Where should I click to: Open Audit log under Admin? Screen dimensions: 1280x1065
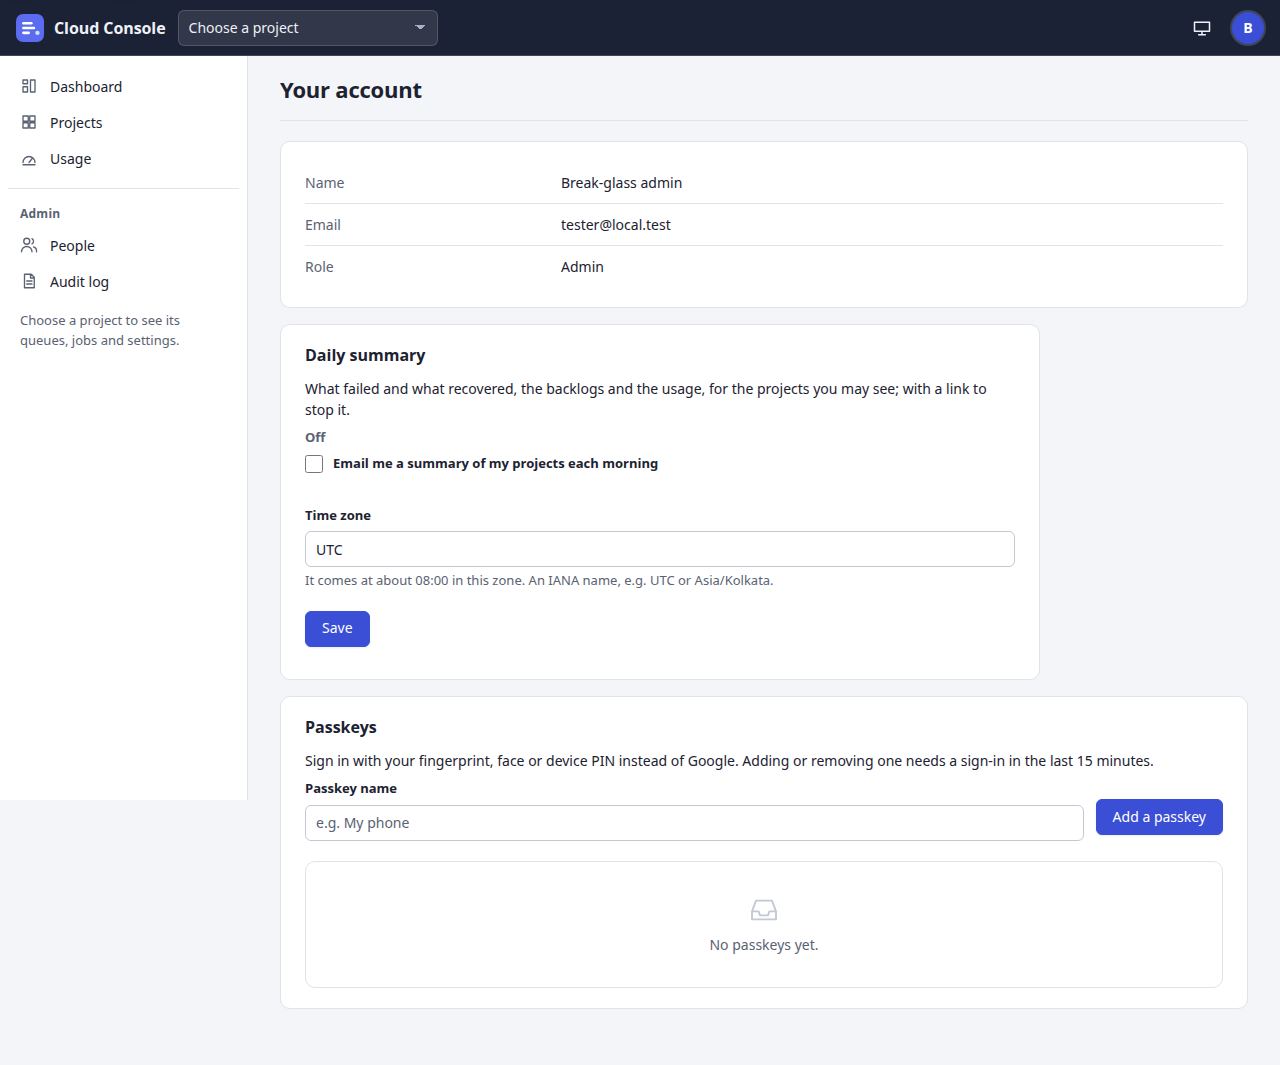(x=124, y=282)
